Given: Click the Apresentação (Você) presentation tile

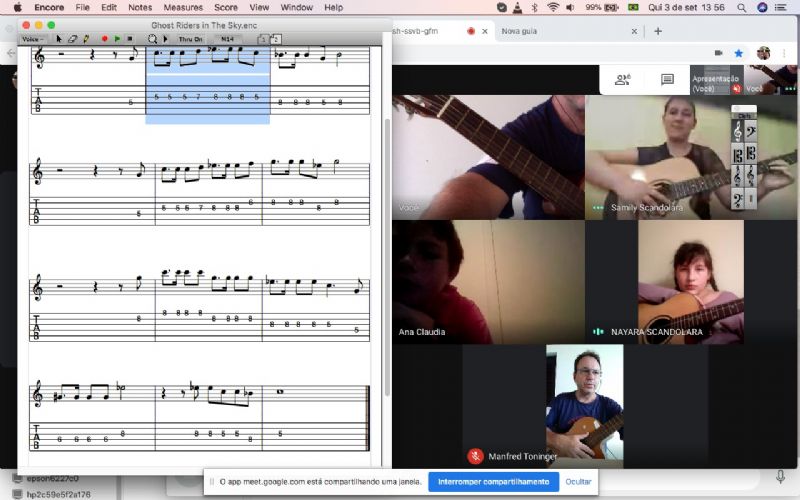Looking at the screenshot, I should coord(716,80).
